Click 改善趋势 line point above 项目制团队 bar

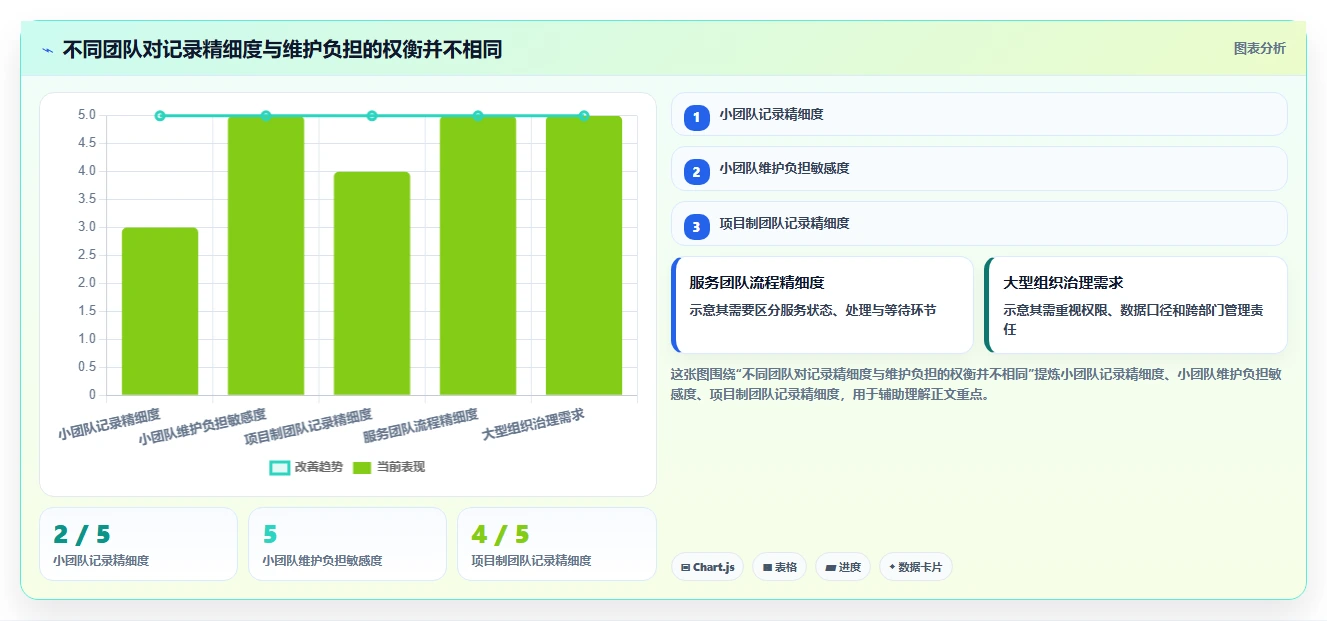(x=372, y=116)
